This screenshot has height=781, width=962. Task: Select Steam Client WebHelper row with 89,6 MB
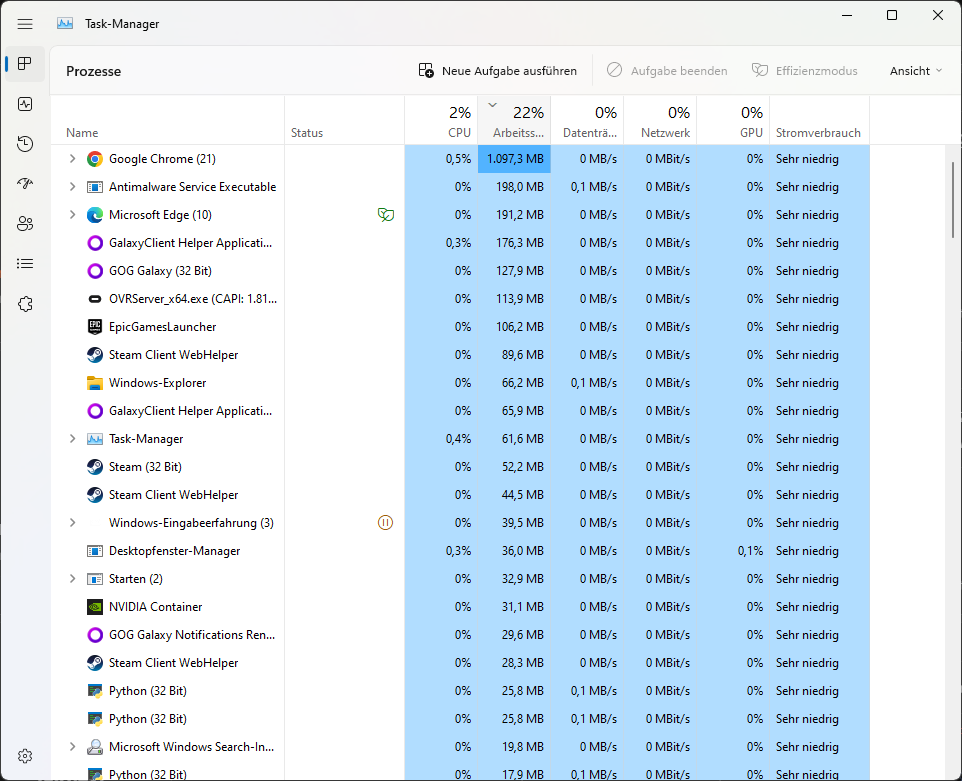[x=460, y=355]
